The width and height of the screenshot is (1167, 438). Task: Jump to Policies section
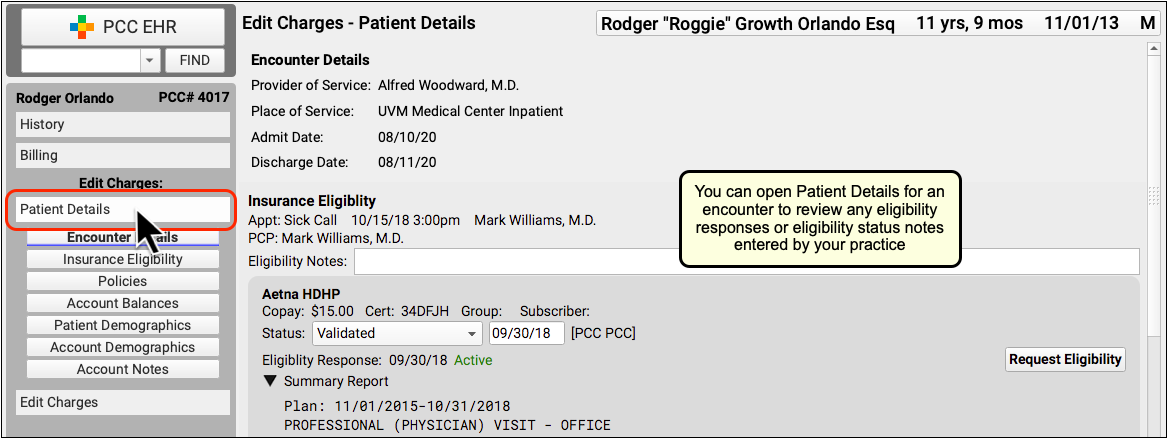click(123, 281)
